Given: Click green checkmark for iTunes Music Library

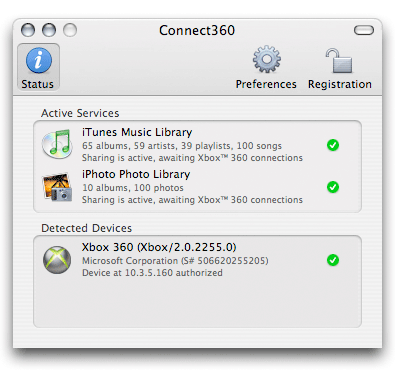Looking at the screenshot, I should (x=333, y=145).
